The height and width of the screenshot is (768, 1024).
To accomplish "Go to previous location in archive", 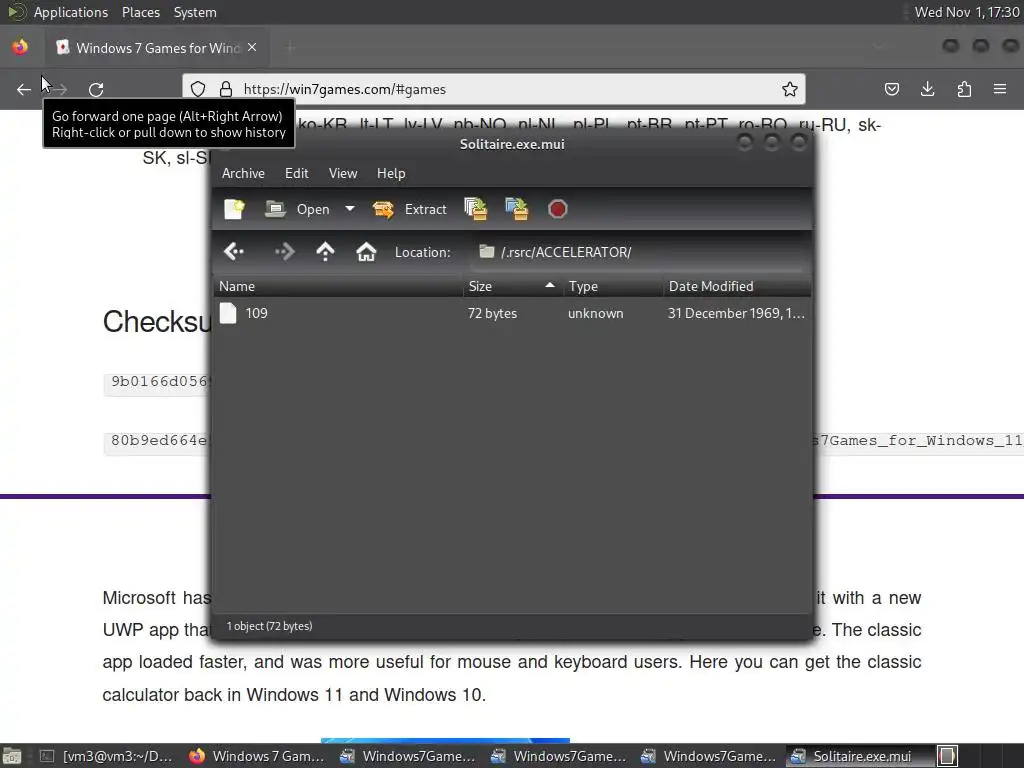I will point(234,251).
